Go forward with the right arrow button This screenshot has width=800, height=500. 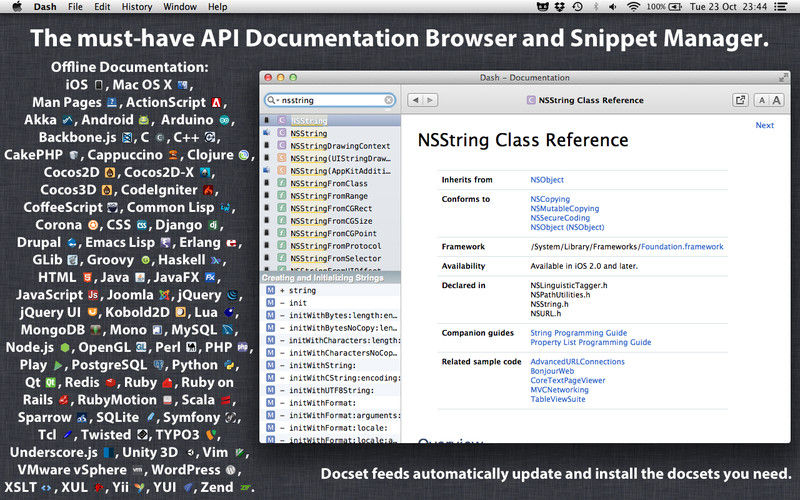tap(430, 100)
